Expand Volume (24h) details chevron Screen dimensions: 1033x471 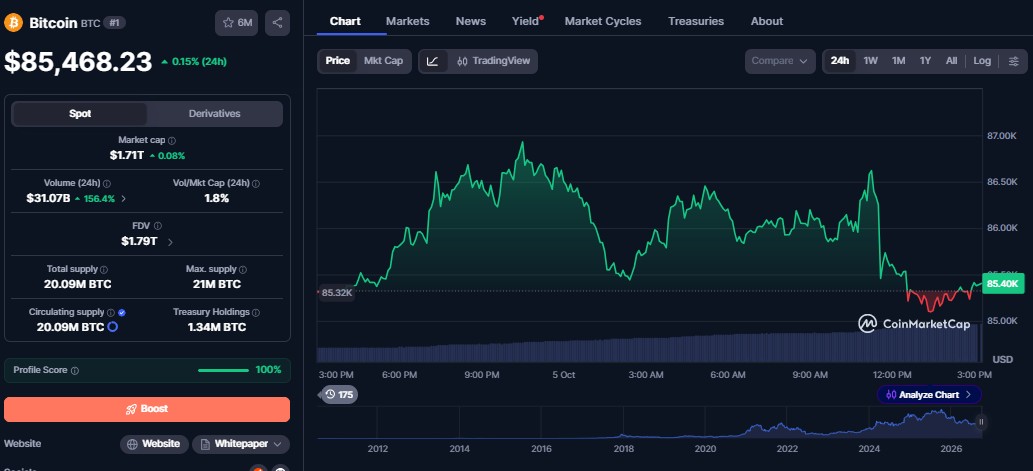tap(123, 198)
